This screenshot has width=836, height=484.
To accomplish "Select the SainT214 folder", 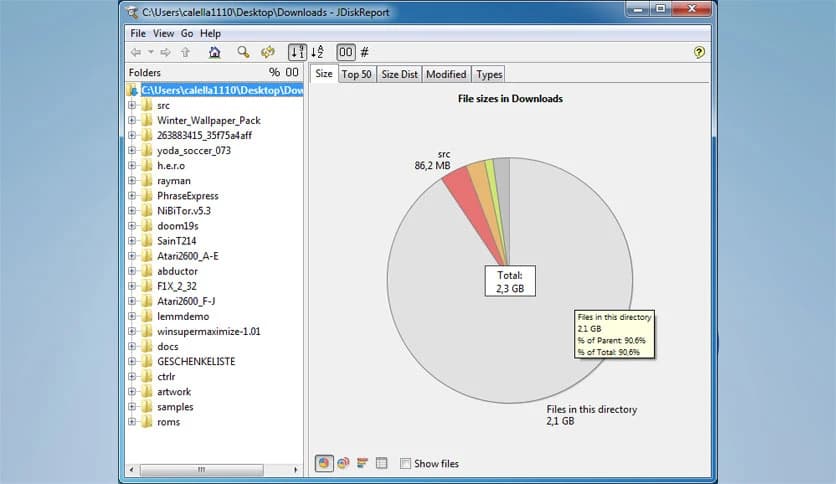I will pyautogui.click(x=176, y=241).
